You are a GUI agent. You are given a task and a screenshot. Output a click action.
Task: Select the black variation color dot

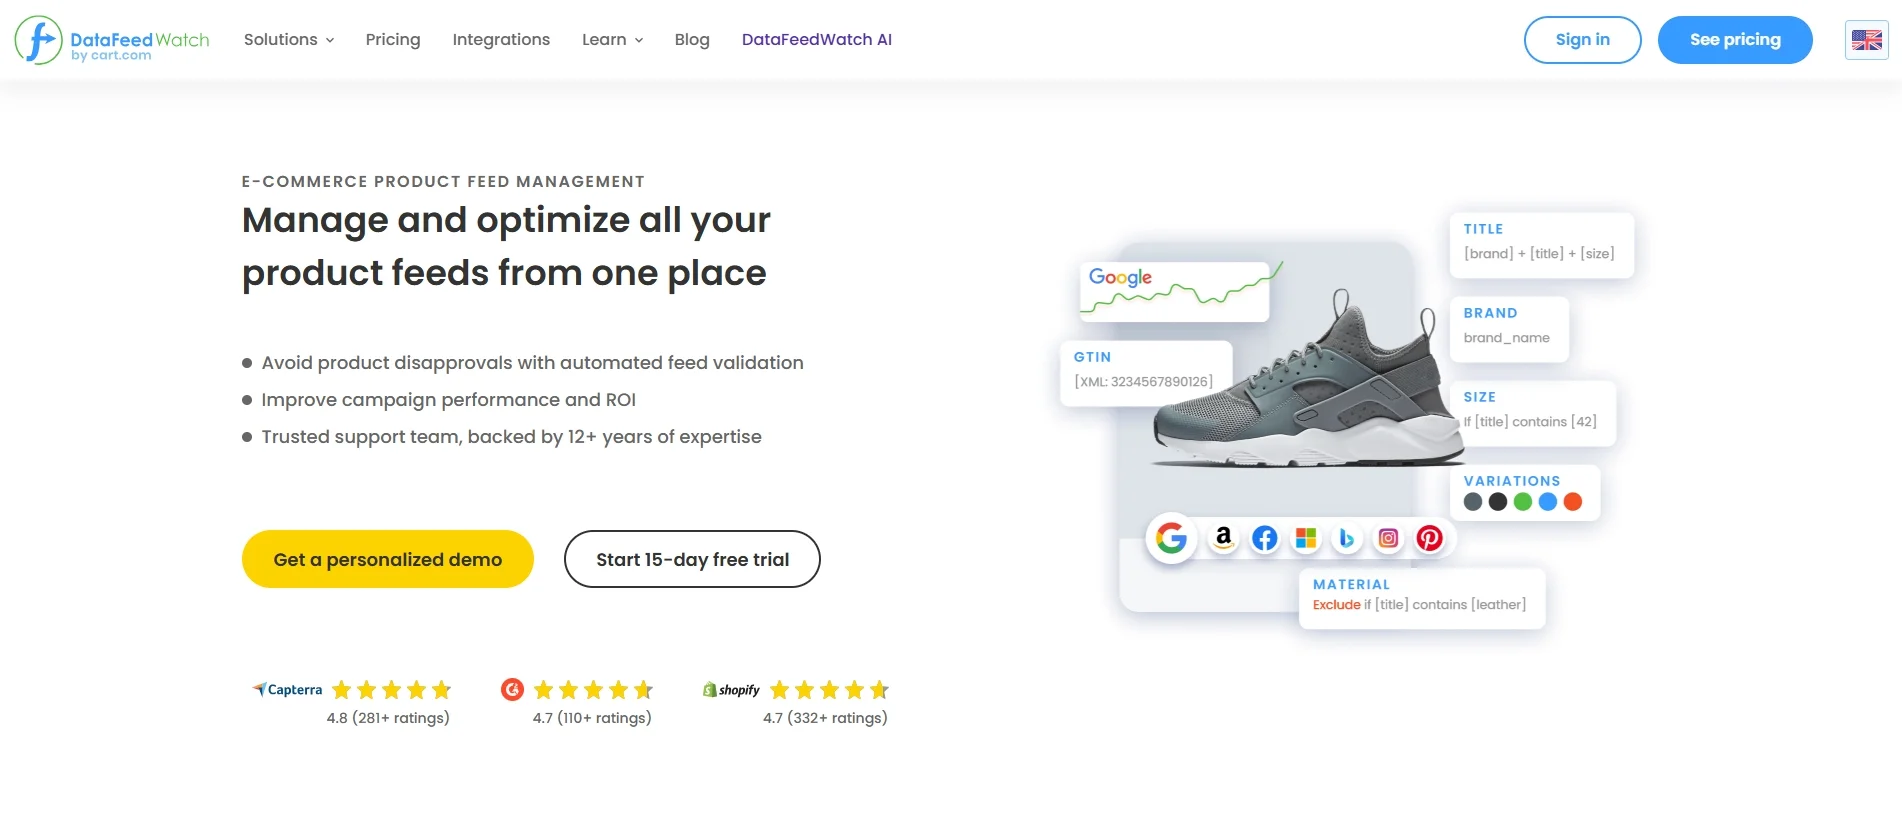pos(1498,502)
